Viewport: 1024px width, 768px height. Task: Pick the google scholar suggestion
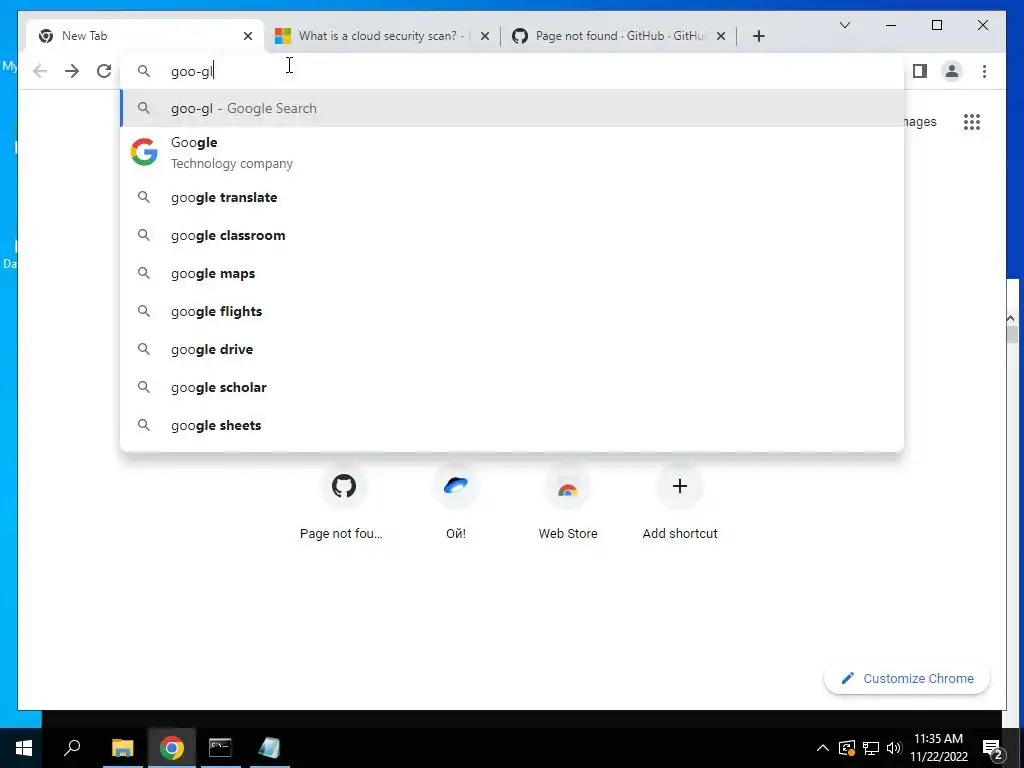click(513, 387)
